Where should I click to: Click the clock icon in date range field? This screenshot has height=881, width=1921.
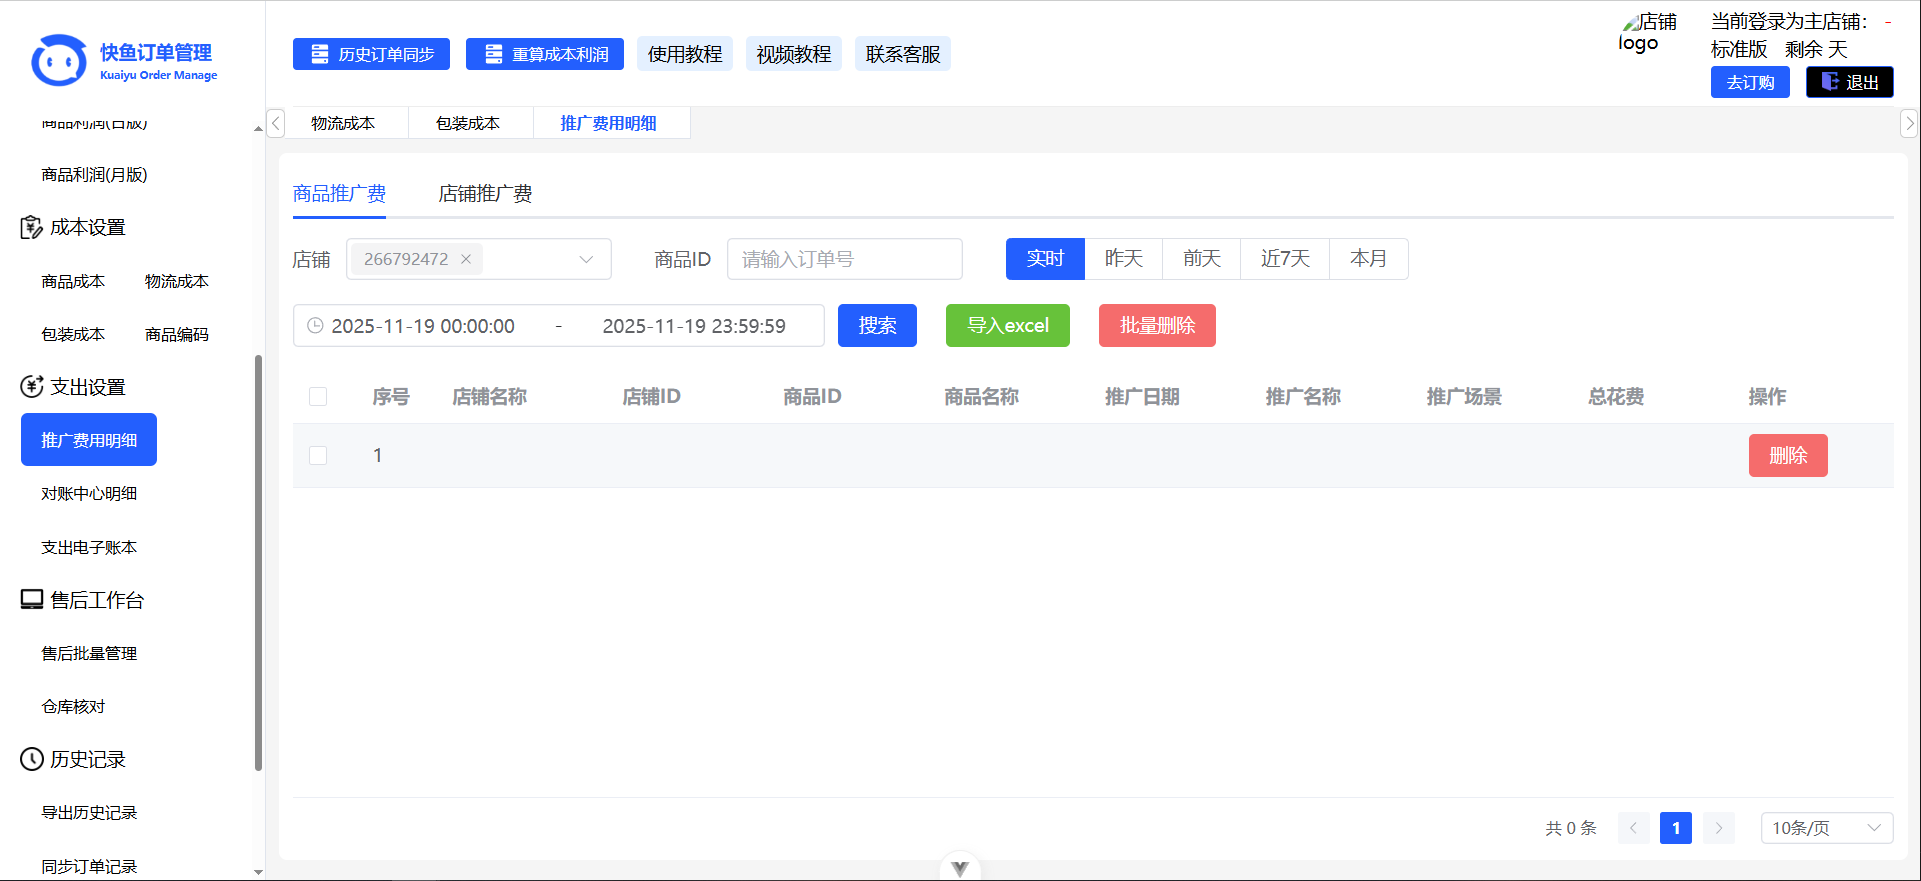click(x=315, y=326)
